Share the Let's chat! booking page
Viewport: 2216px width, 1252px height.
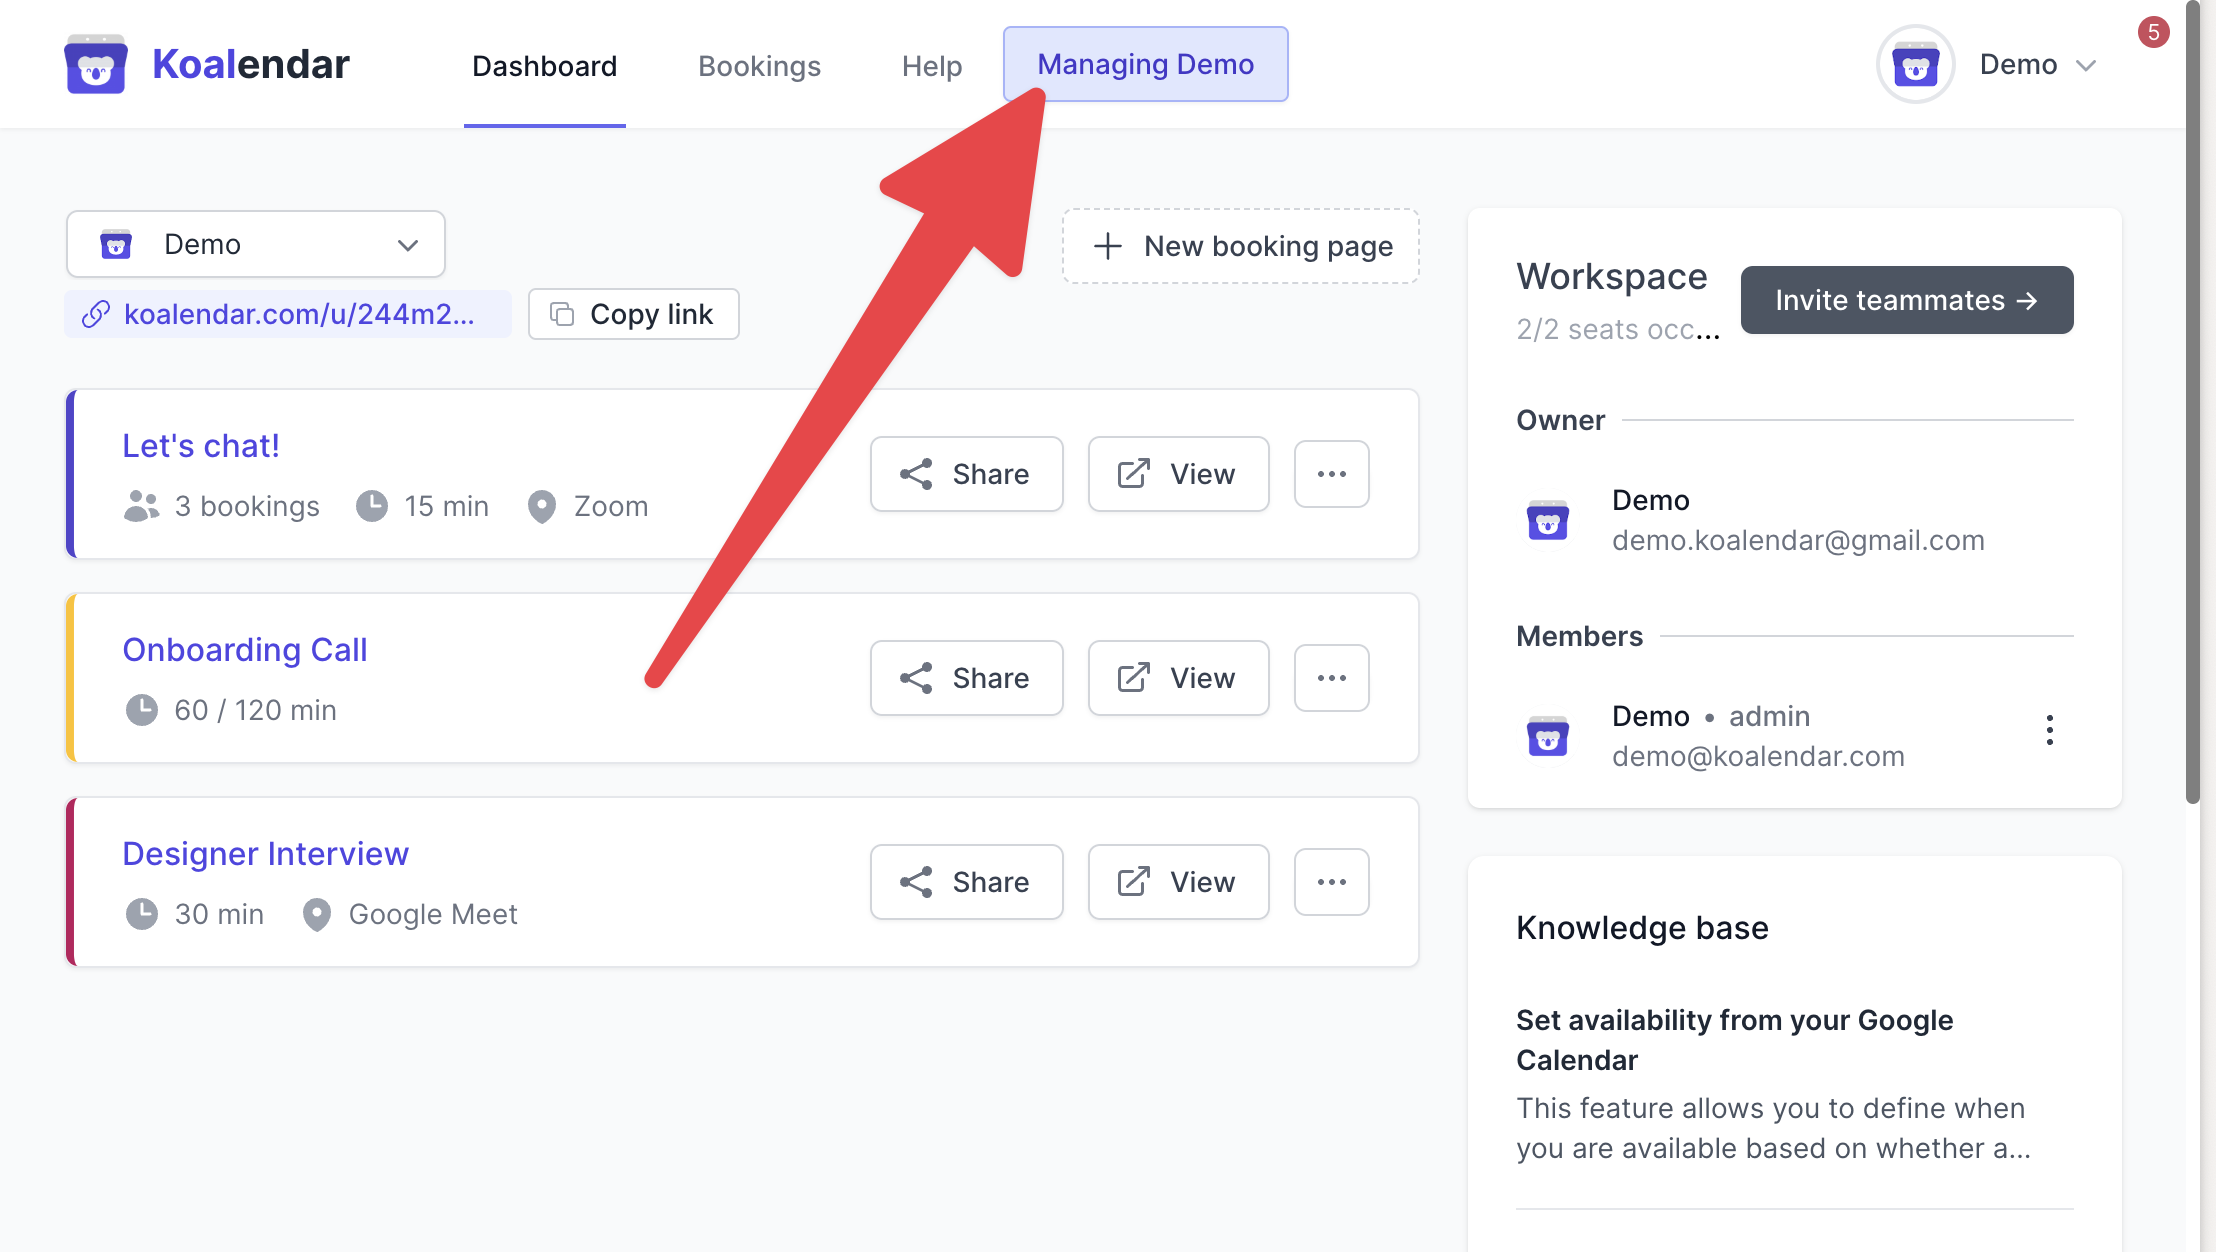point(966,474)
